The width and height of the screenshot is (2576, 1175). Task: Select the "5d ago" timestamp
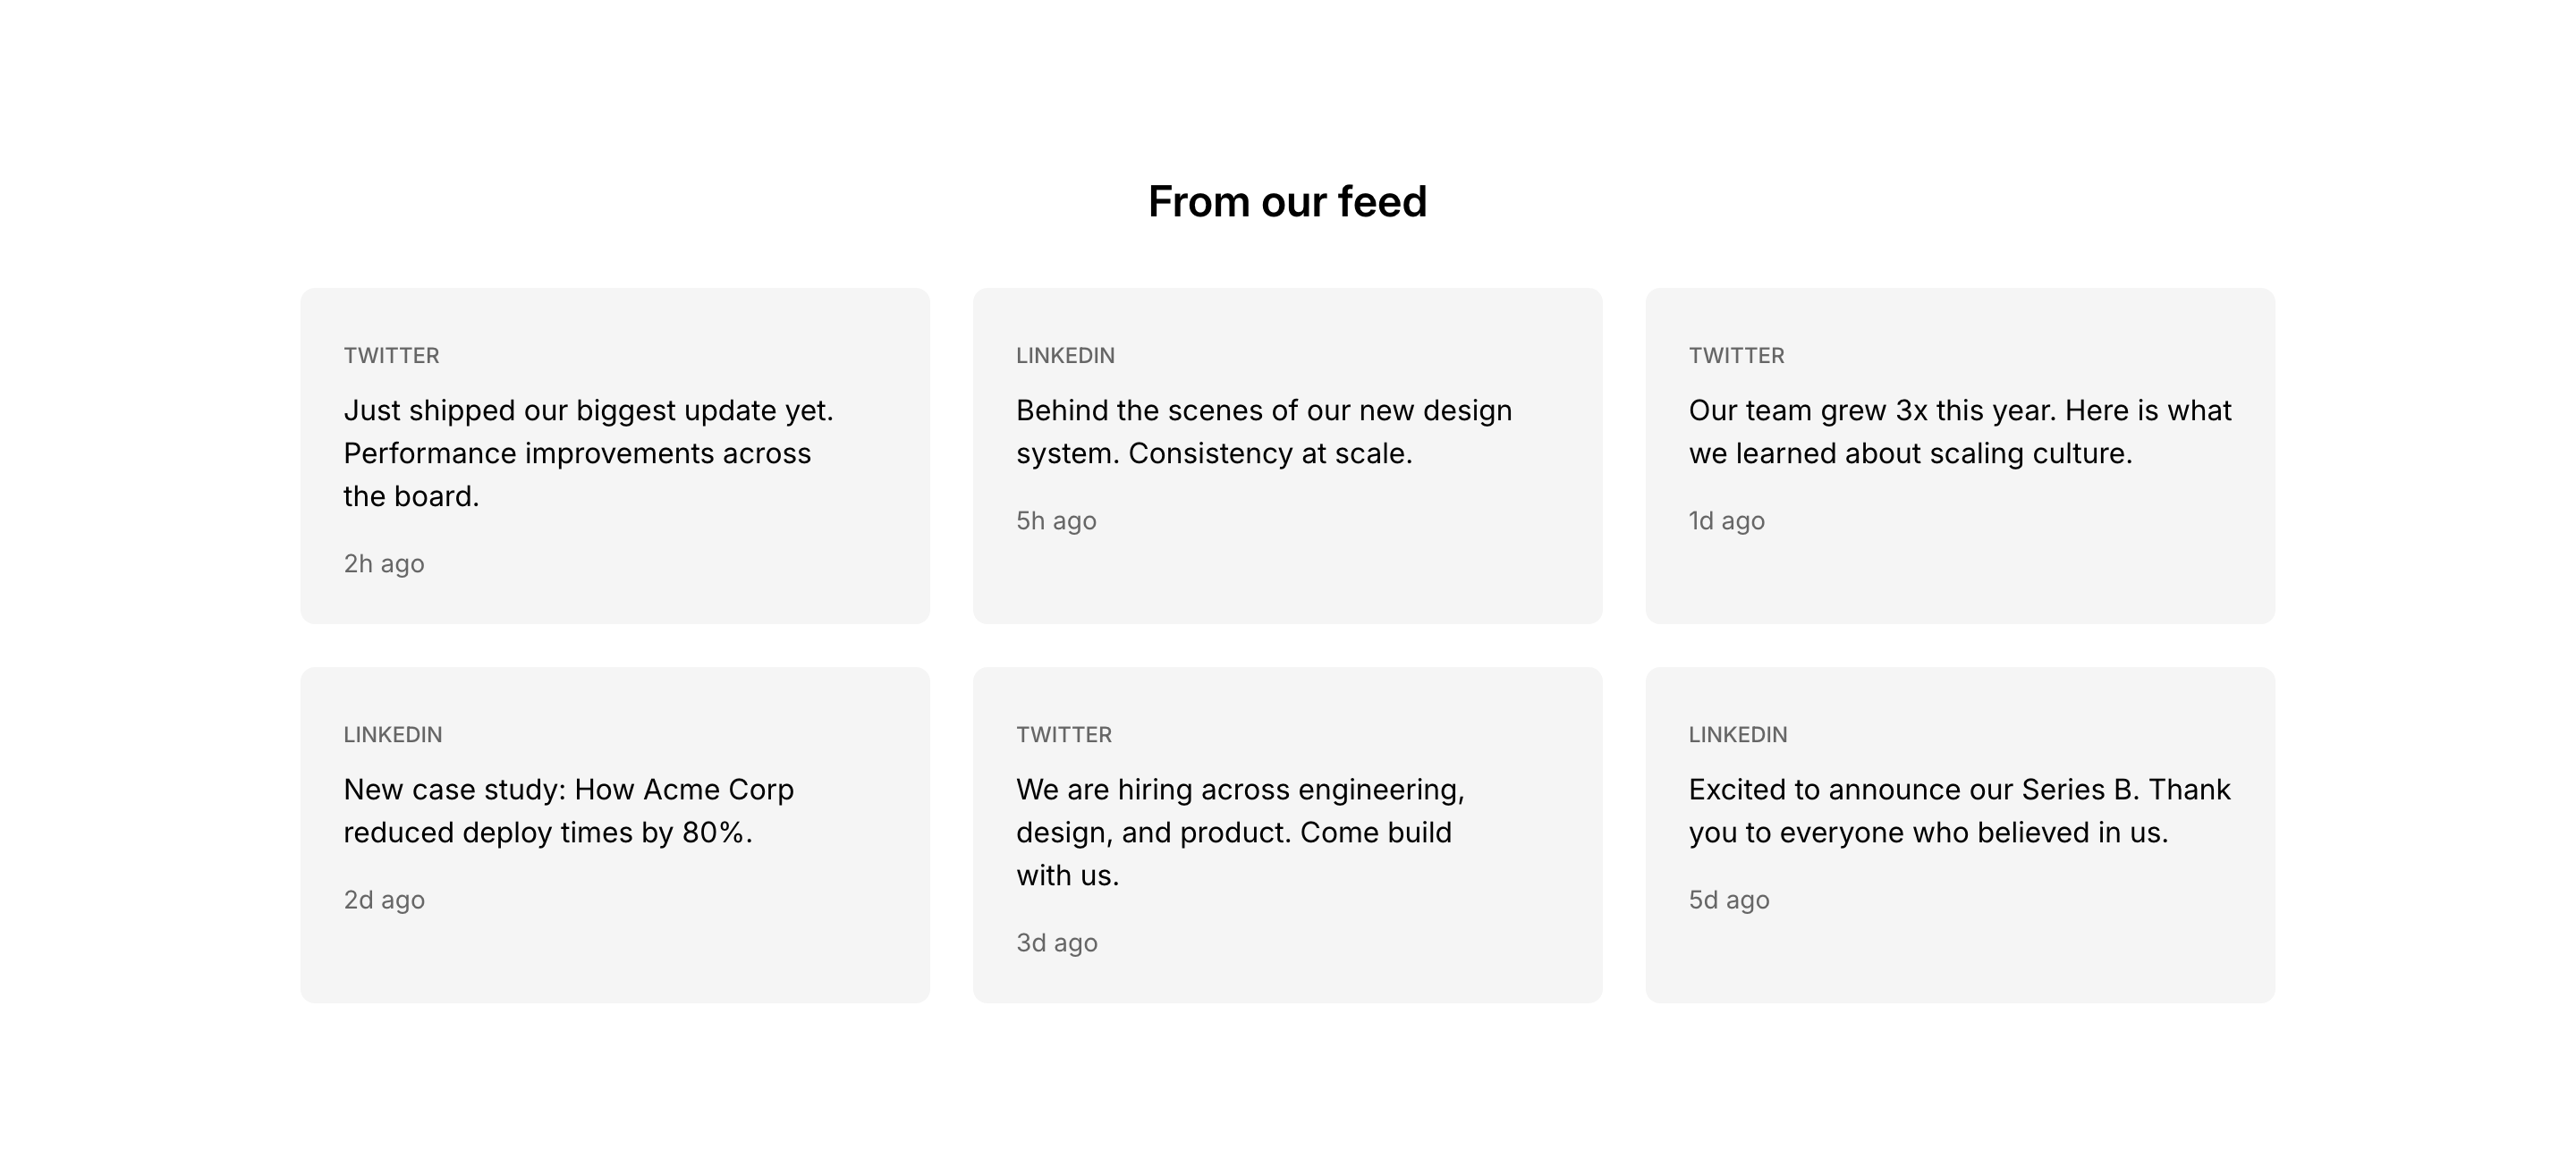pos(1729,900)
